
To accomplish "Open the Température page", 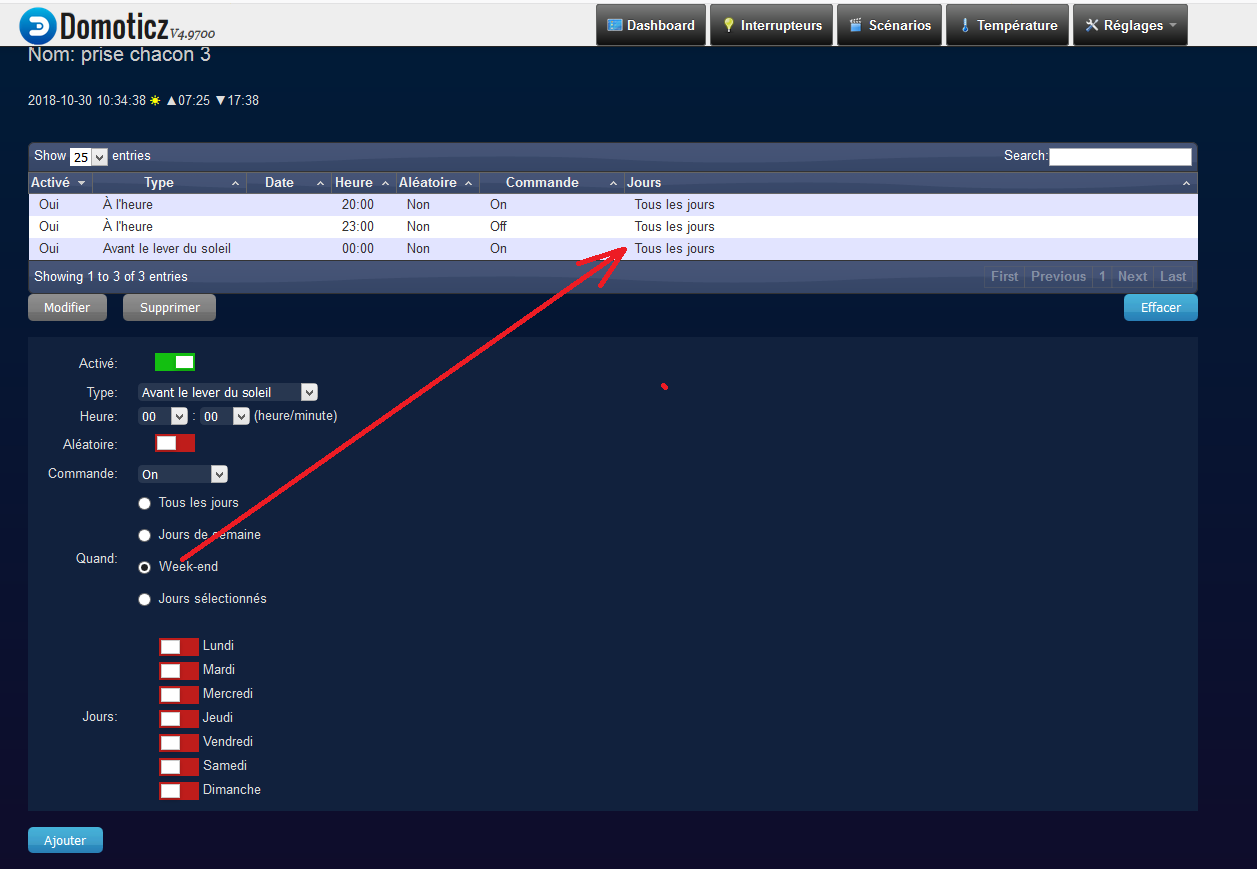I will point(1008,26).
